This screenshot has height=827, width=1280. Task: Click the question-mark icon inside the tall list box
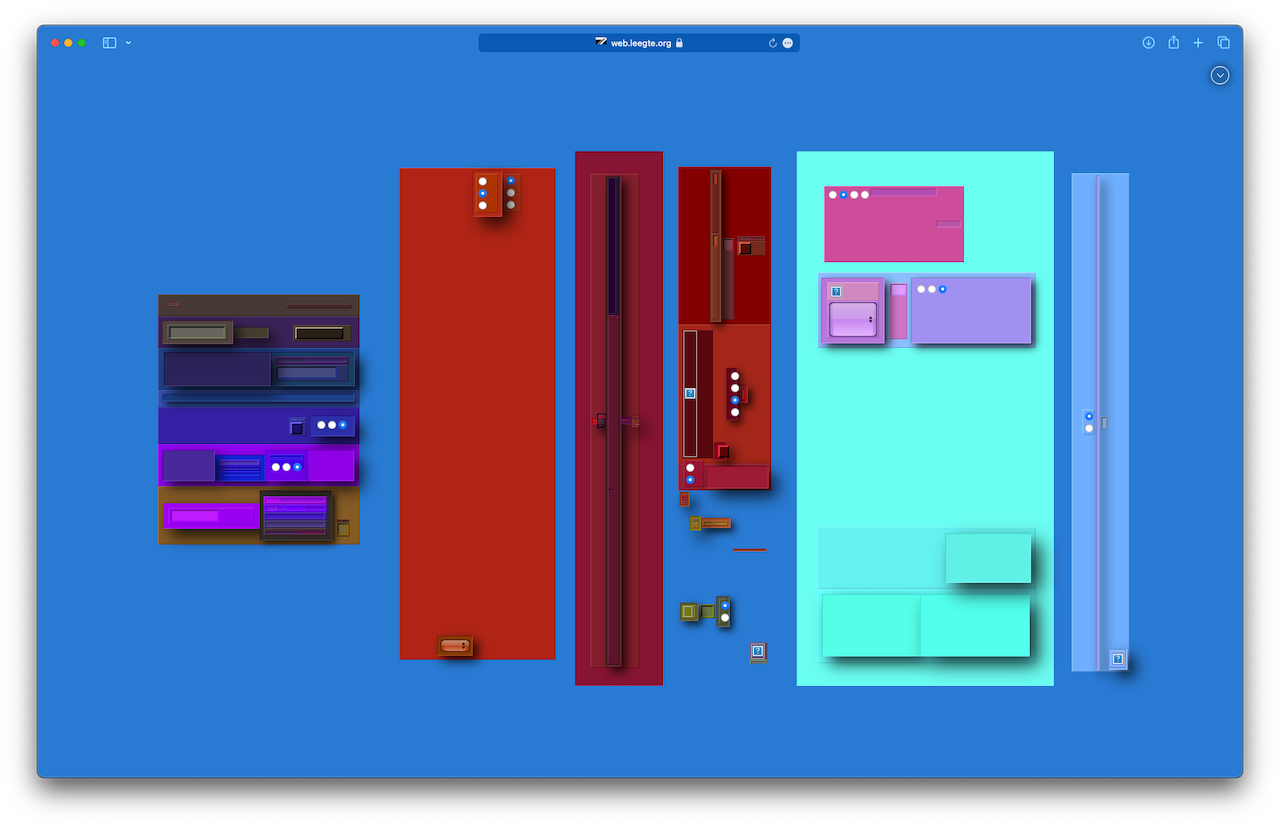pyautogui.click(x=690, y=393)
